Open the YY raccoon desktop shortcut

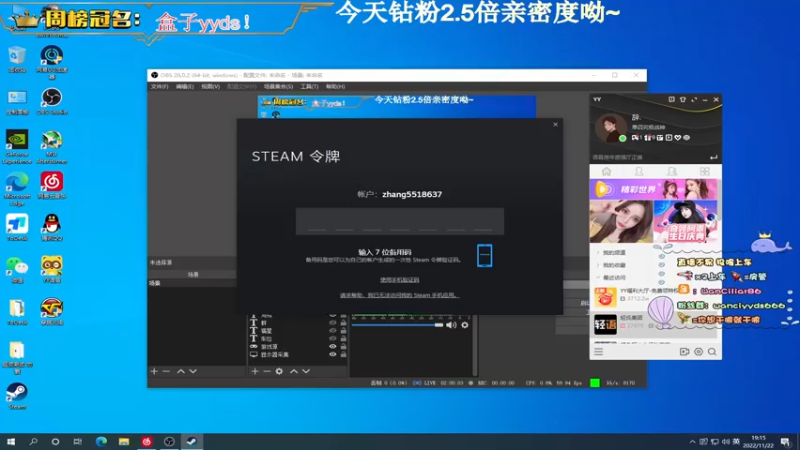pos(52,269)
